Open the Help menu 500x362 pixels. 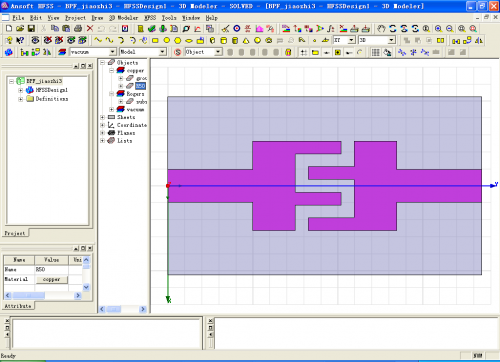point(212,18)
